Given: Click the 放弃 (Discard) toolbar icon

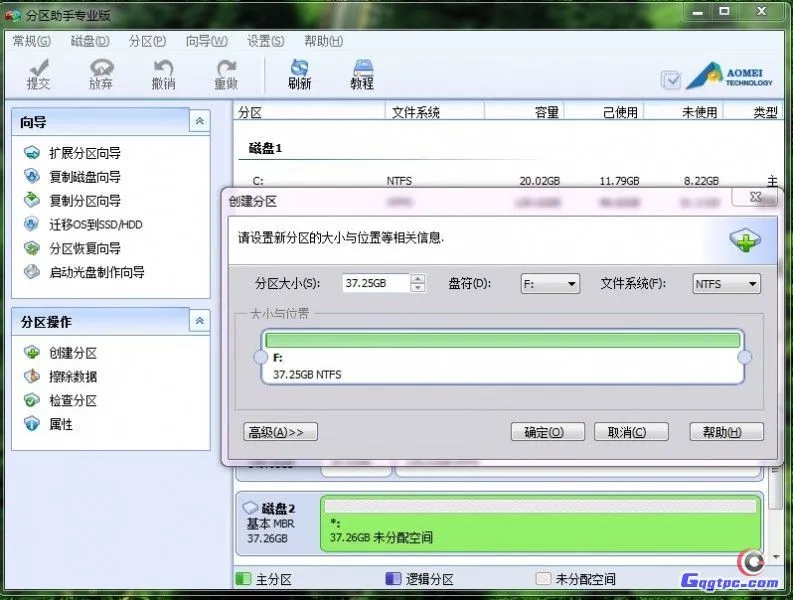Looking at the screenshot, I should [x=101, y=74].
